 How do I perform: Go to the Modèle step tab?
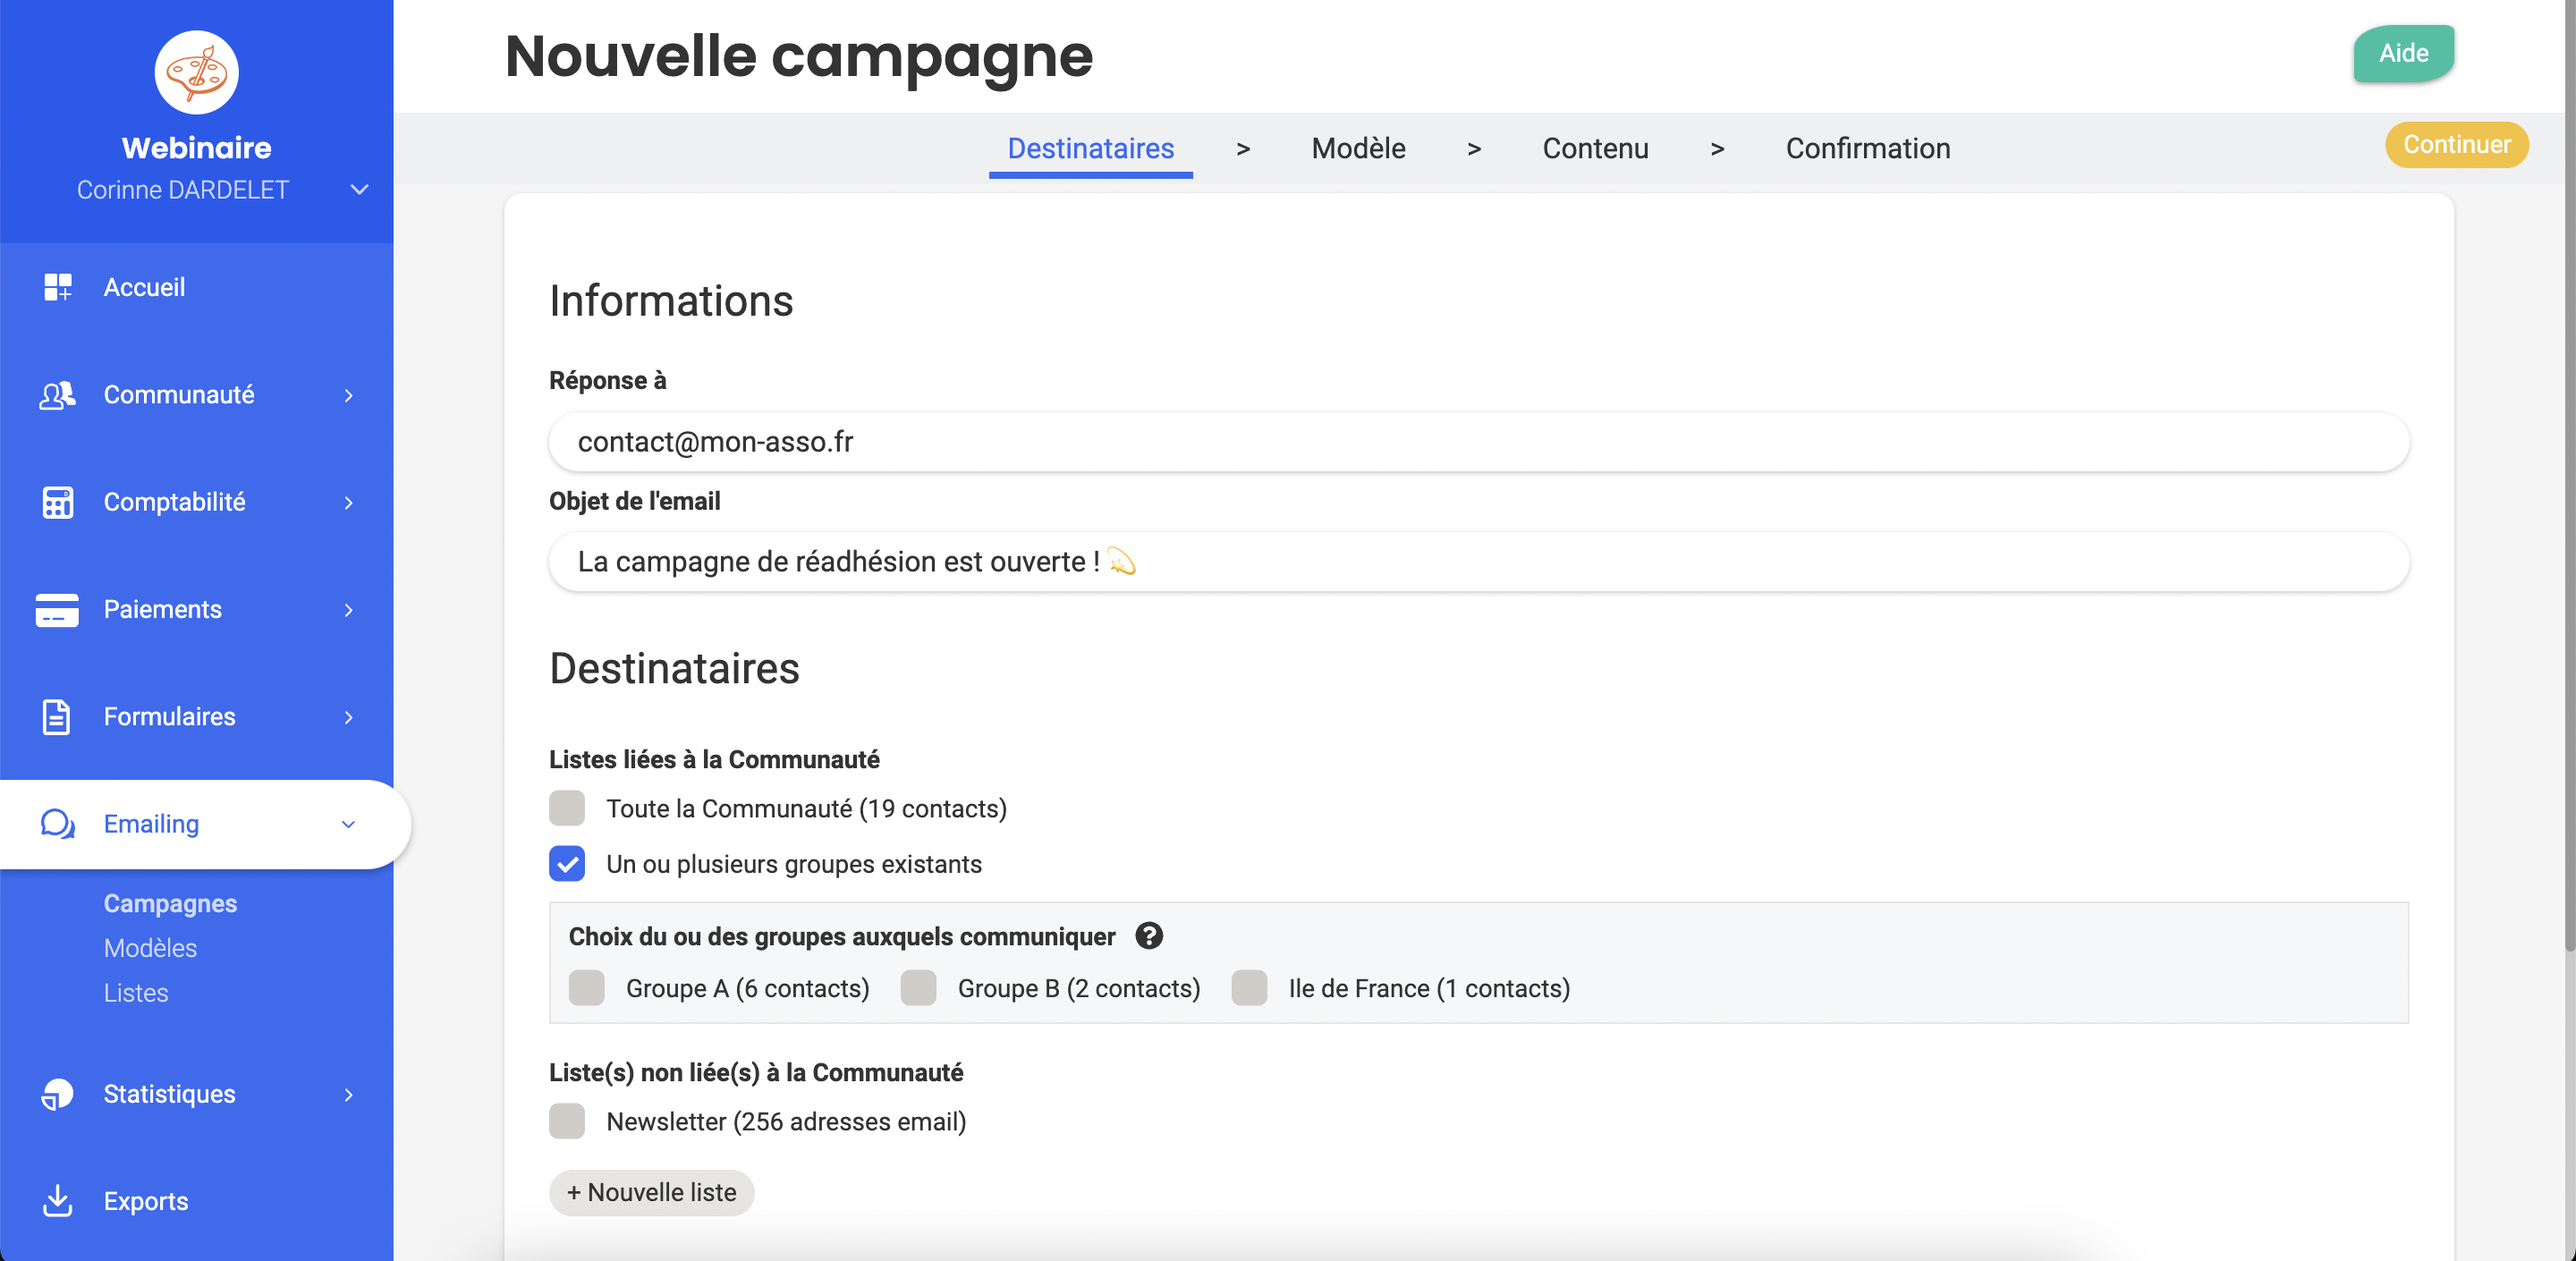1358,148
